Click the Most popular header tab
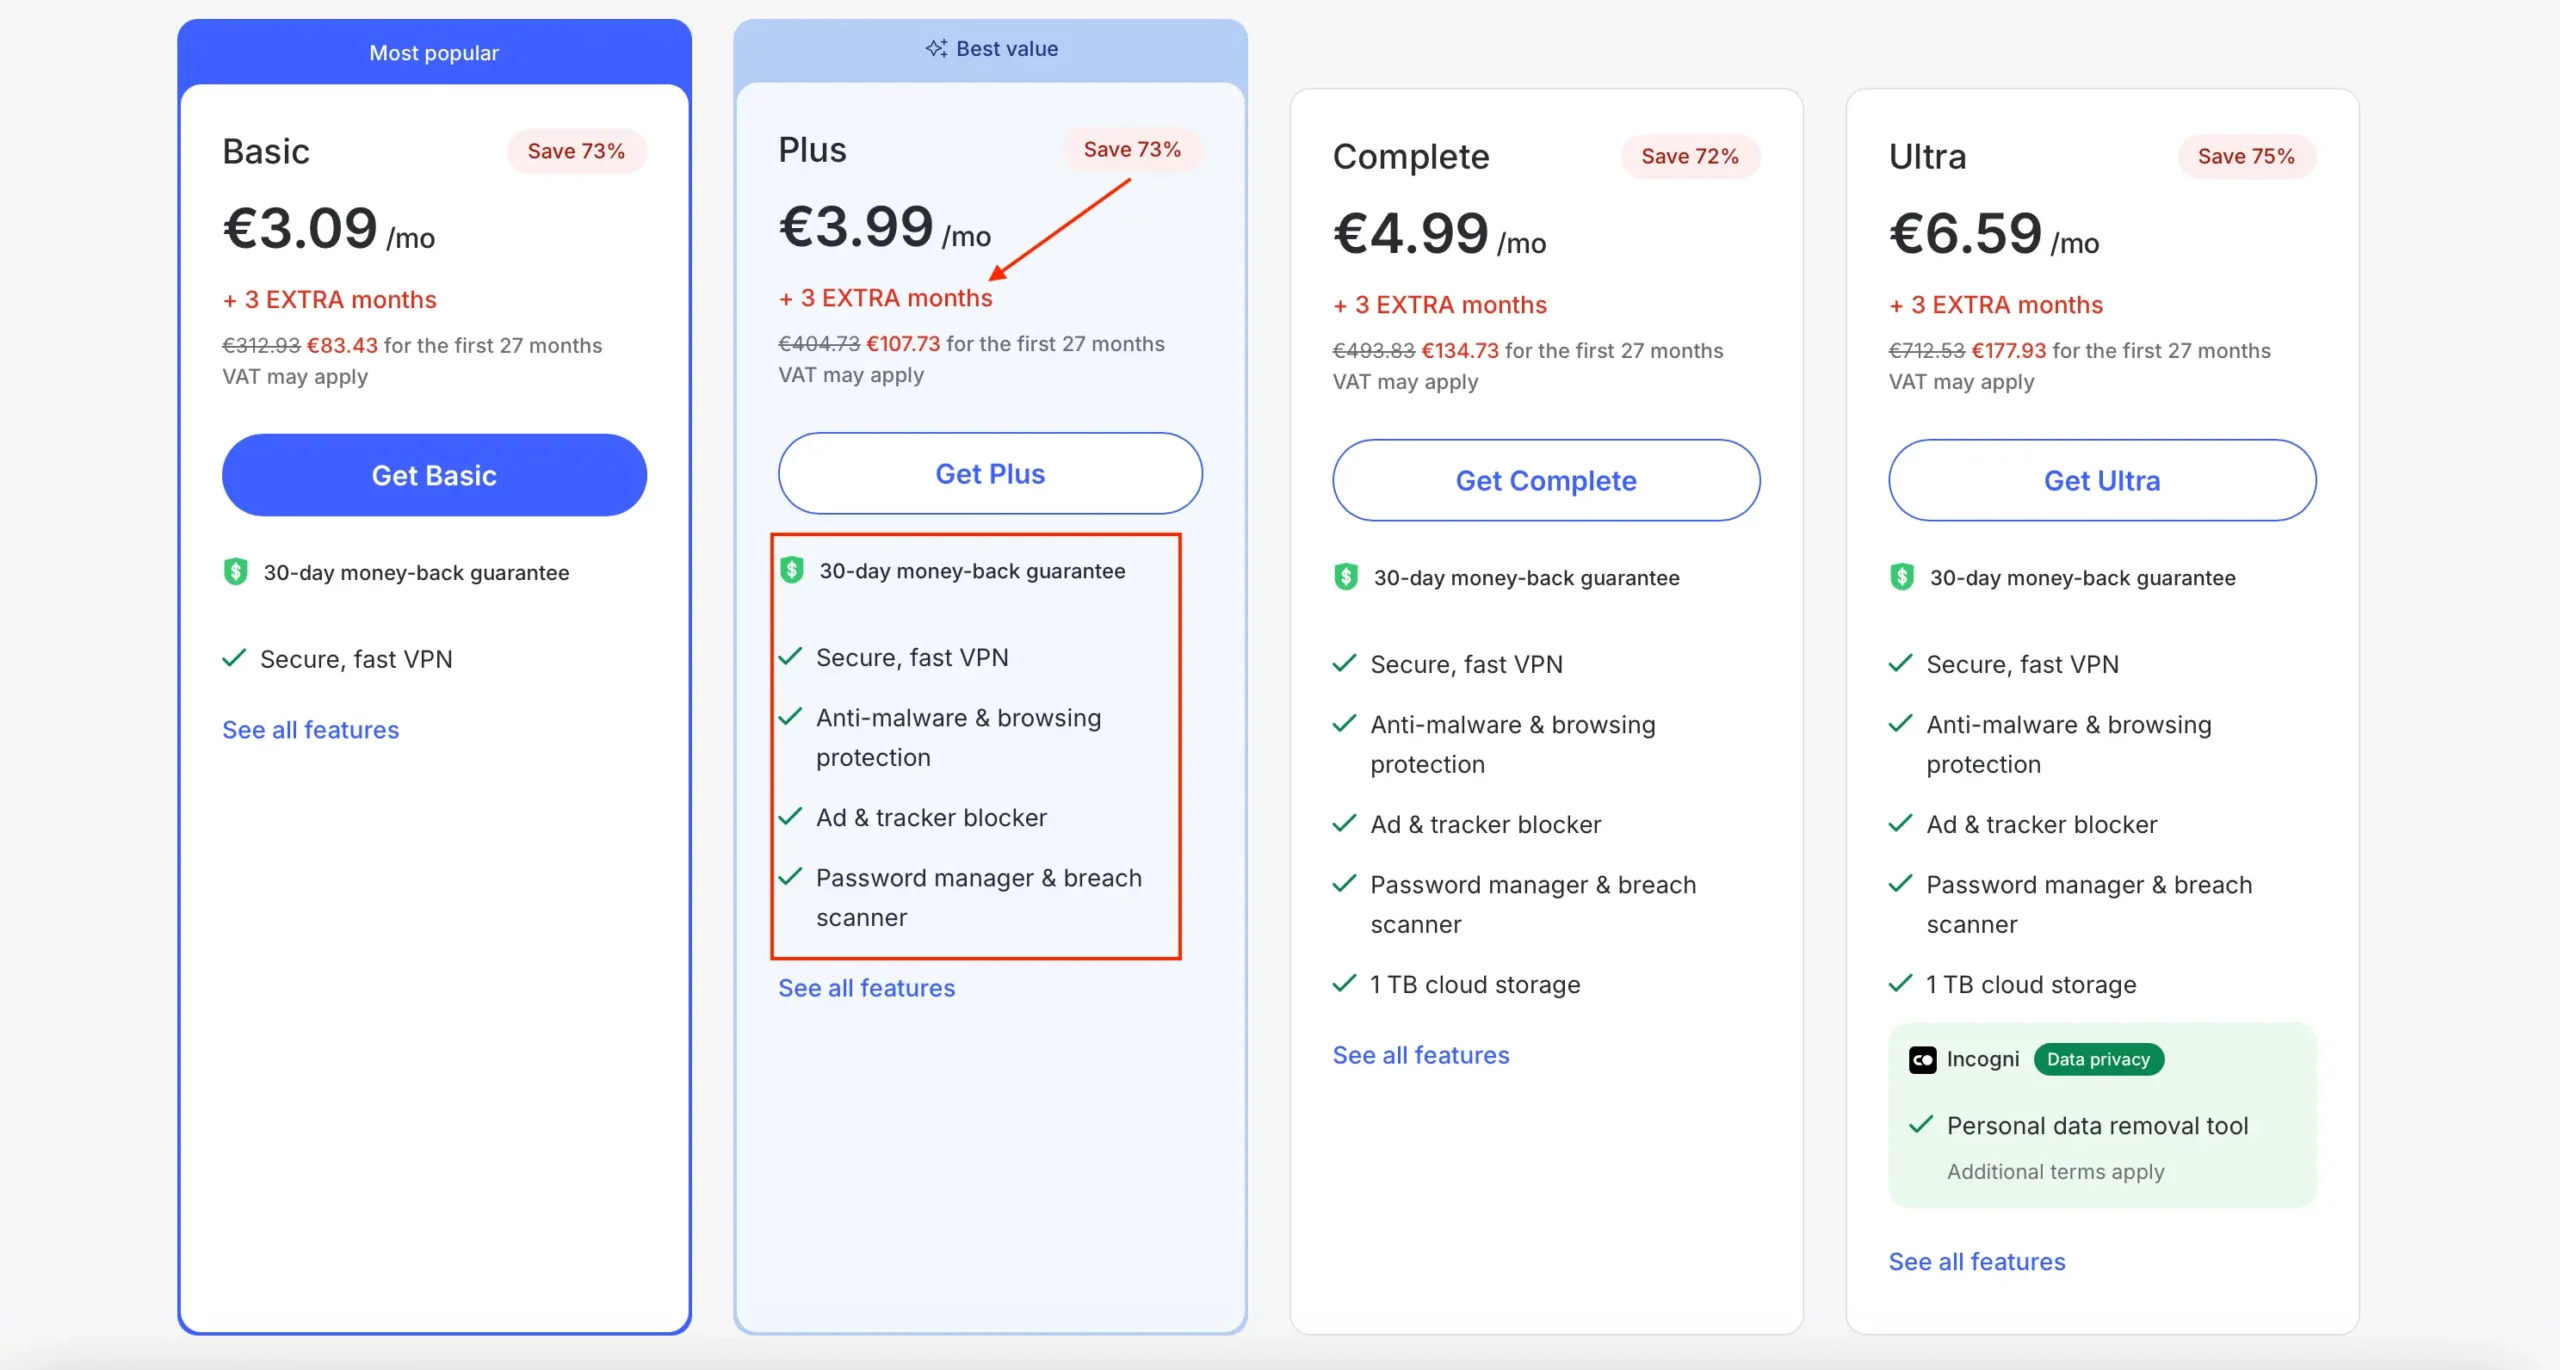This screenshot has height=1370, width=2560. (x=434, y=53)
